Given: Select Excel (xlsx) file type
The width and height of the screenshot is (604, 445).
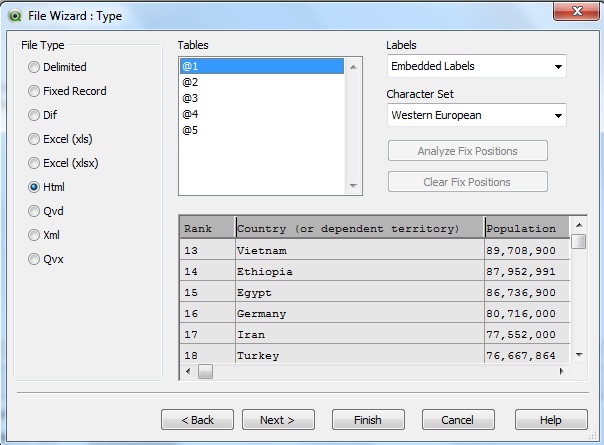Looking at the screenshot, I should pyautogui.click(x=35, y=163).
